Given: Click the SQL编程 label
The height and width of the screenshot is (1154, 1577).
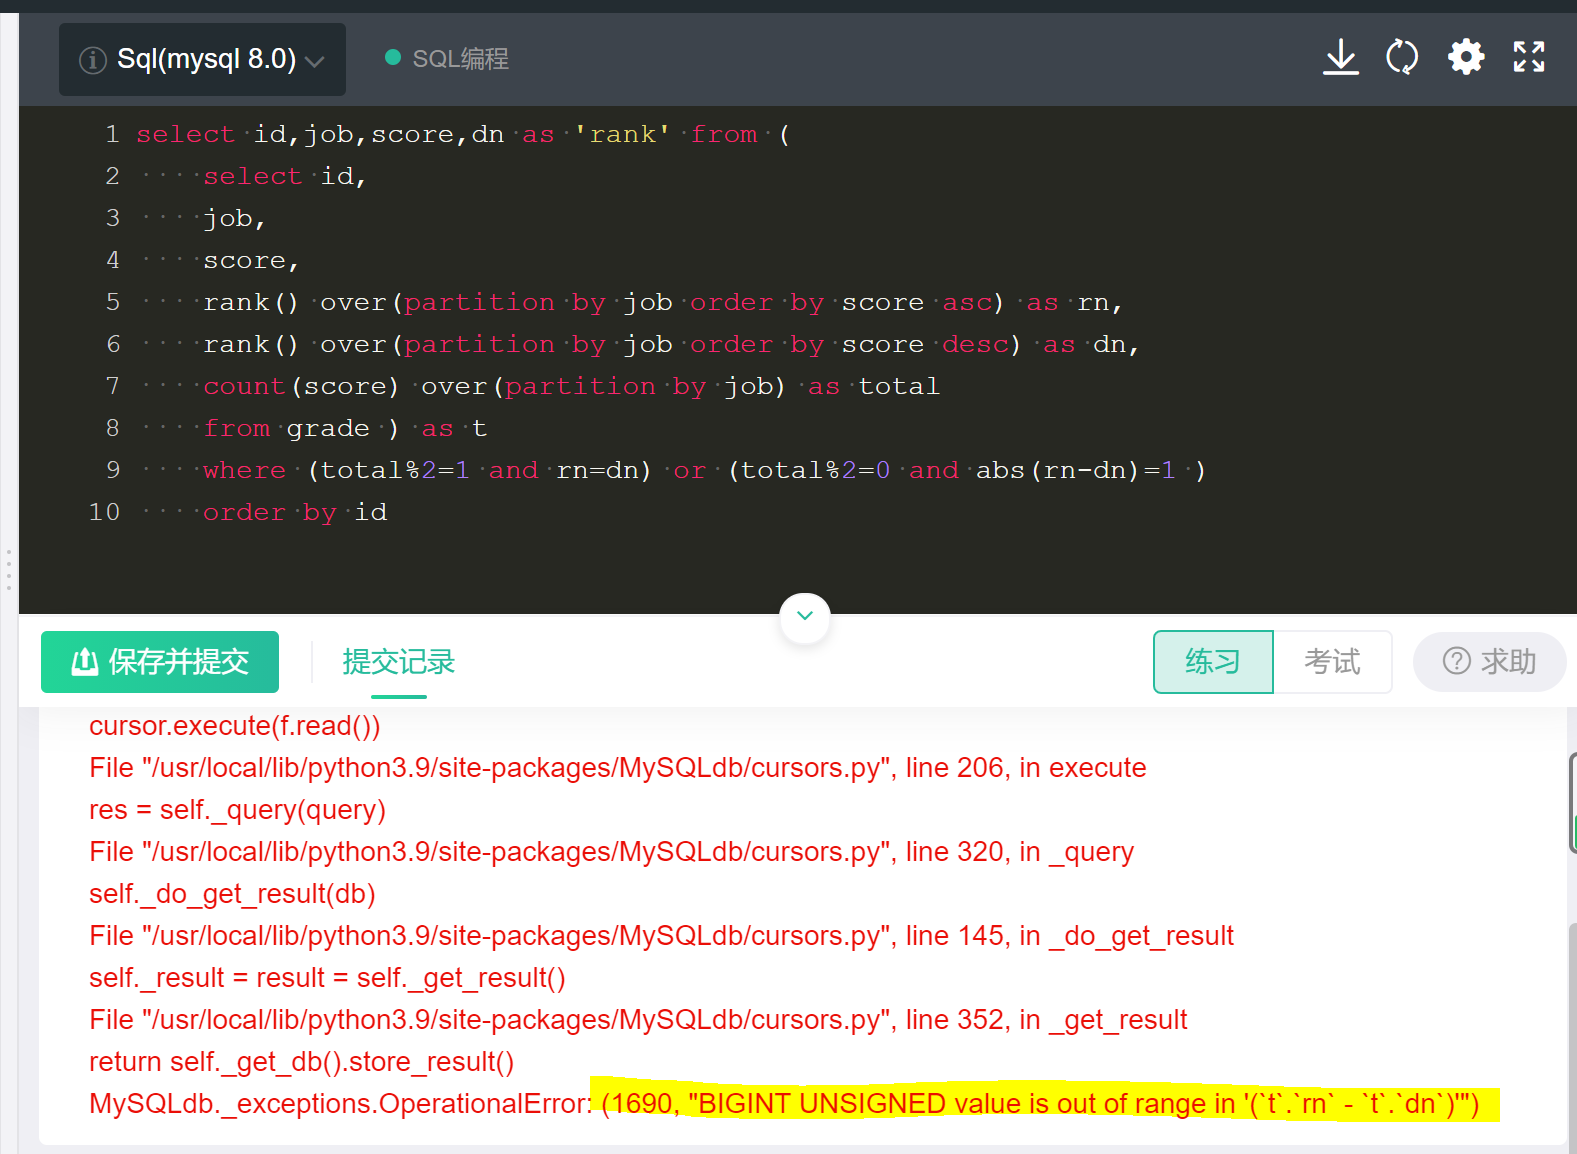Looking at the screenshot, I should (460, 59).
